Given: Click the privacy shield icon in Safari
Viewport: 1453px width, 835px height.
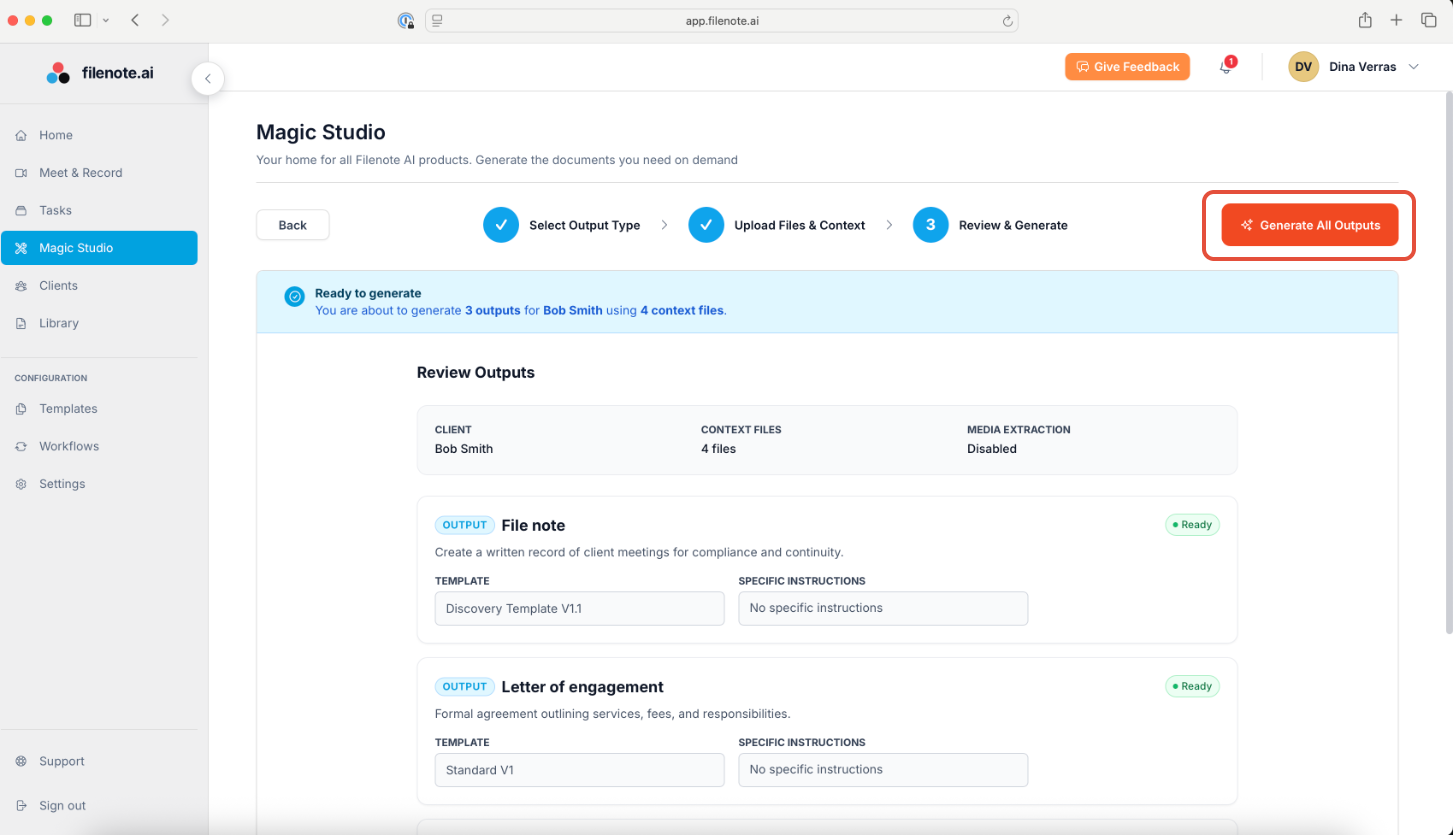Looking at the screenshot, I should pyautogui.click(x=406, y=21).
